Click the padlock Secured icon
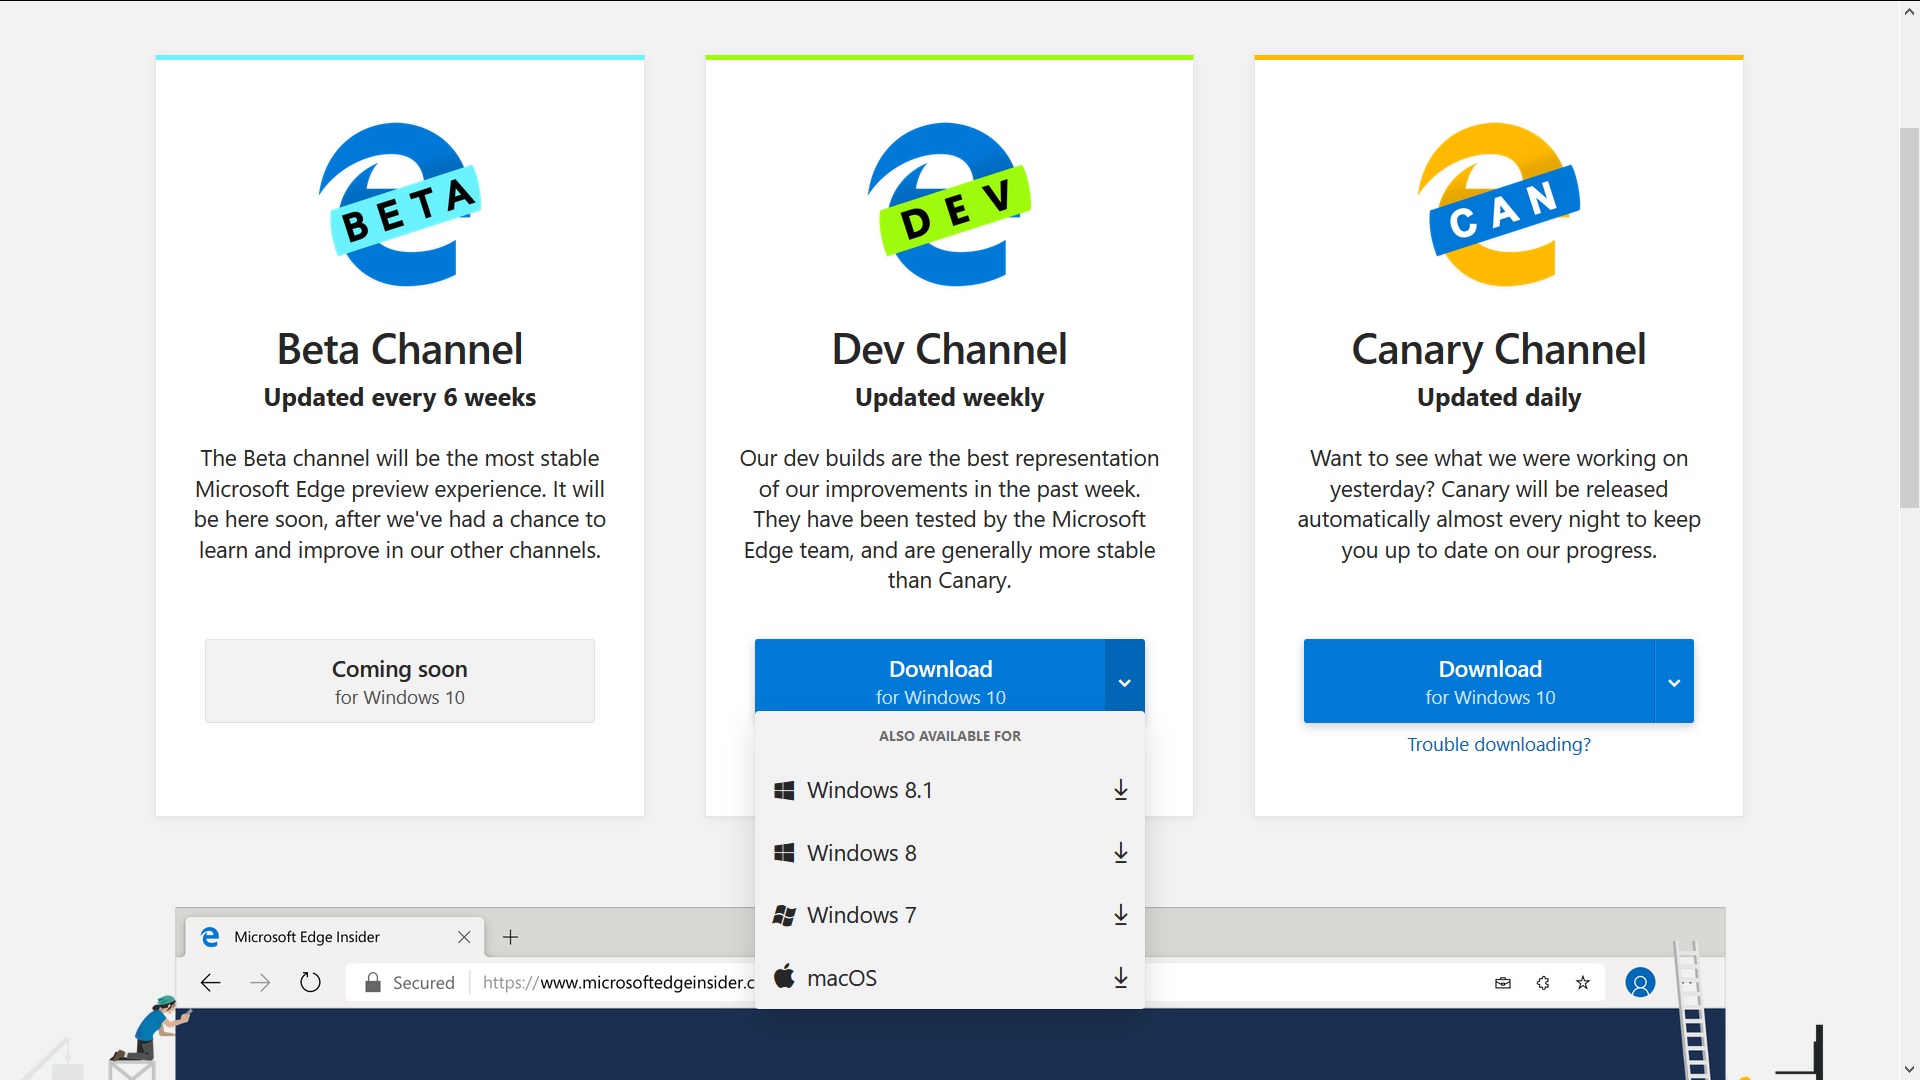The width and height of the screenshot is (1920, 1080). coord(372,983)
